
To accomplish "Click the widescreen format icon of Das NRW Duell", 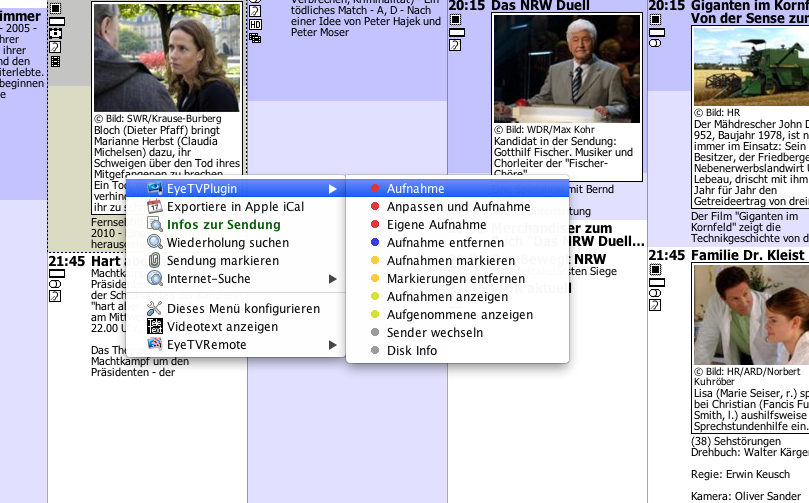I will click(x=457, y=33).
